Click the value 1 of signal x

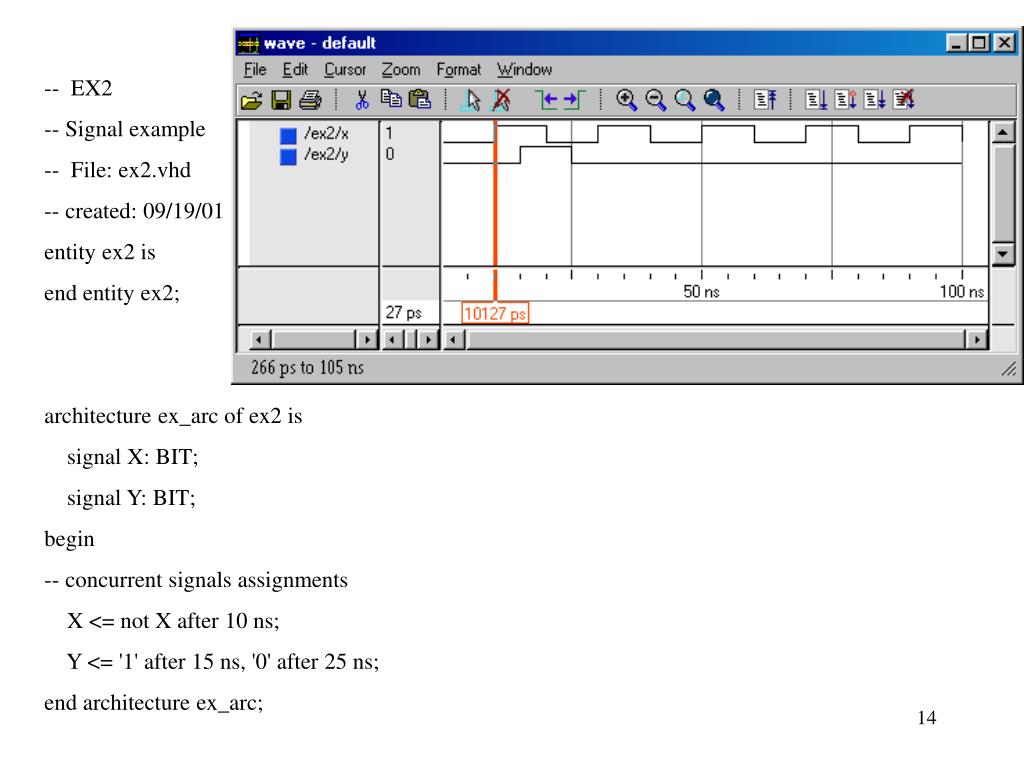[389, 133]
